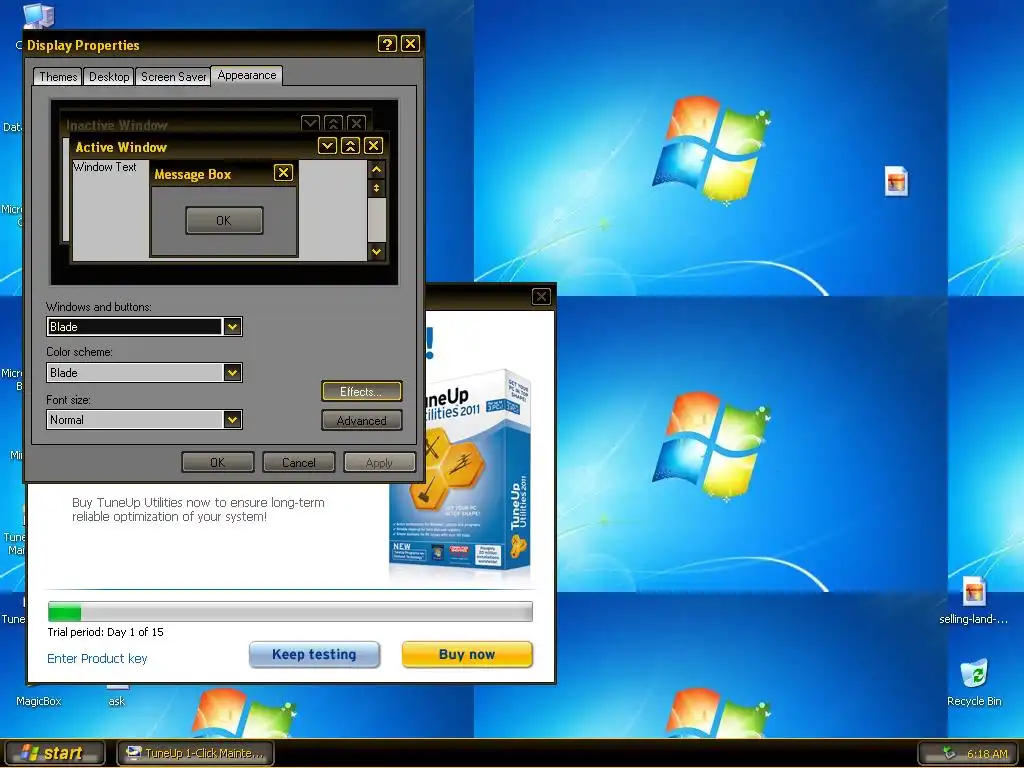
Task: Select TuneUp 1-Click Maintenance taskbar button
Action: click(x=196, y=753)
